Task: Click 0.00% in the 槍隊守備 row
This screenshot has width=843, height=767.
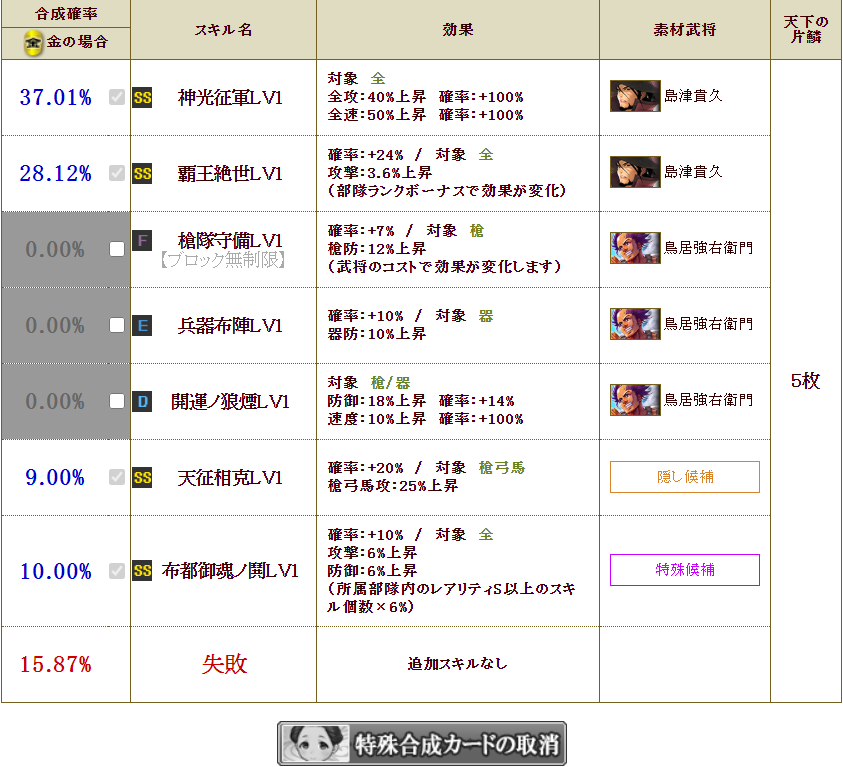Action: [x=55, y=249]
